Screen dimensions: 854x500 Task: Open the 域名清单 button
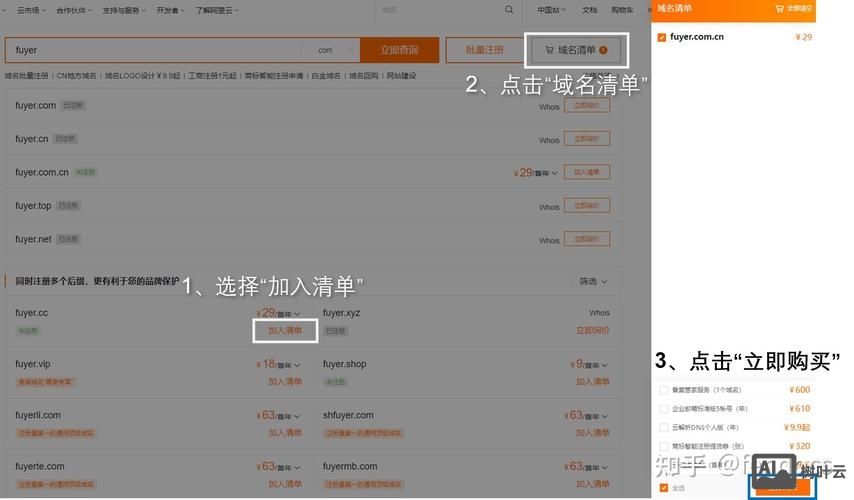(x=576, y=50)
